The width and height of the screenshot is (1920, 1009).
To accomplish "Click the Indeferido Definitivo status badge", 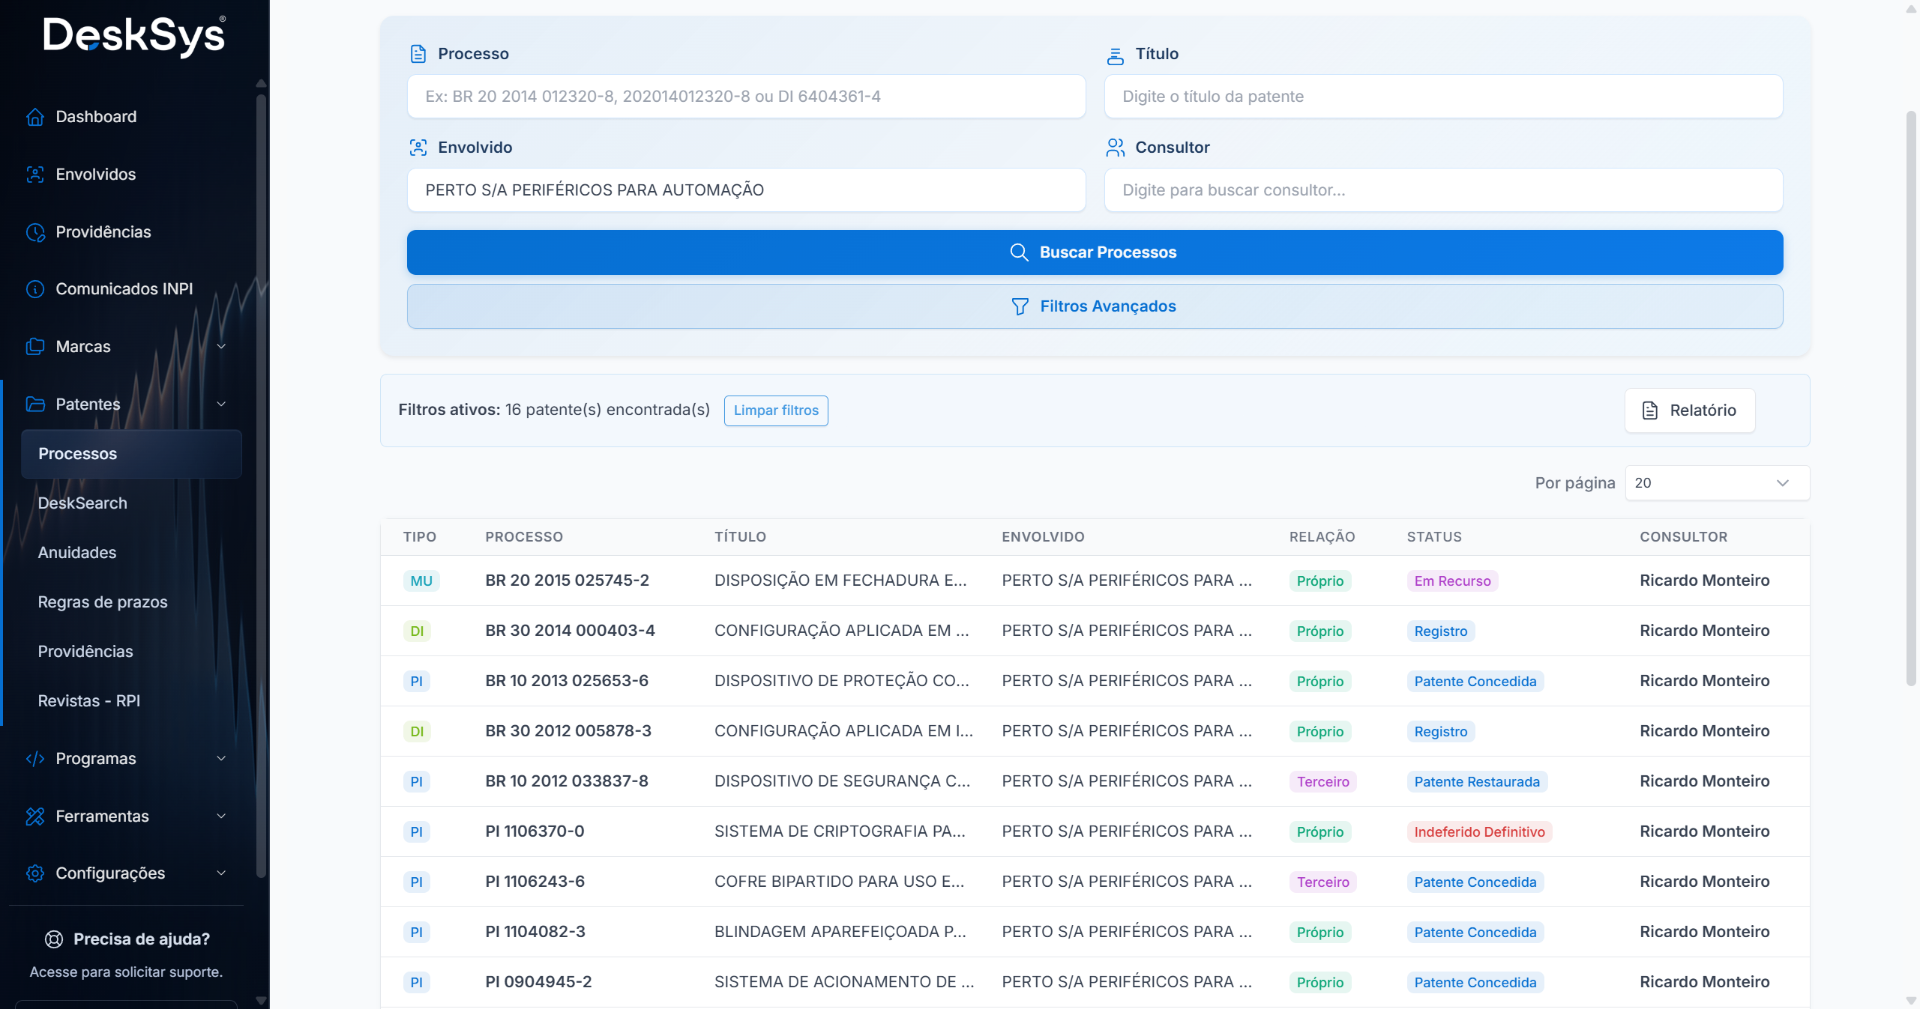I will click(x=1479, y=832).
